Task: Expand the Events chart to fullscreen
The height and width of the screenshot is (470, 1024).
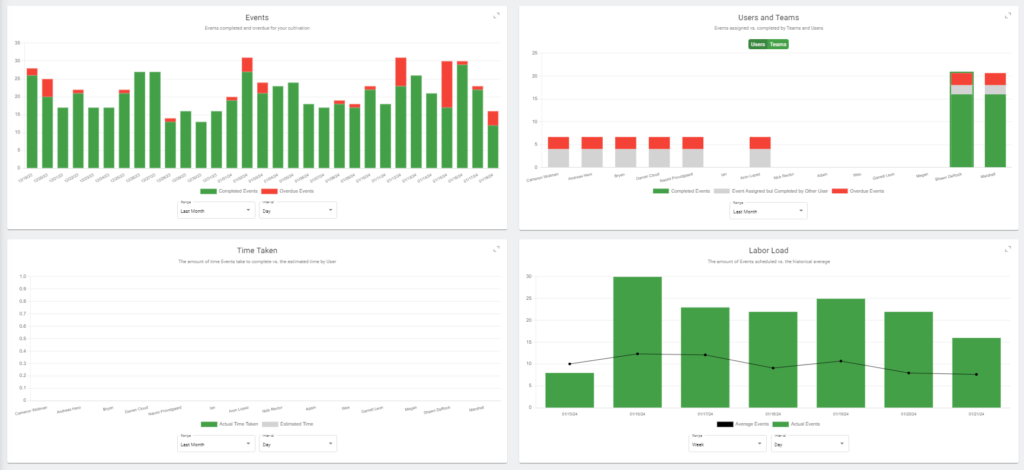Action: (496, 15)
